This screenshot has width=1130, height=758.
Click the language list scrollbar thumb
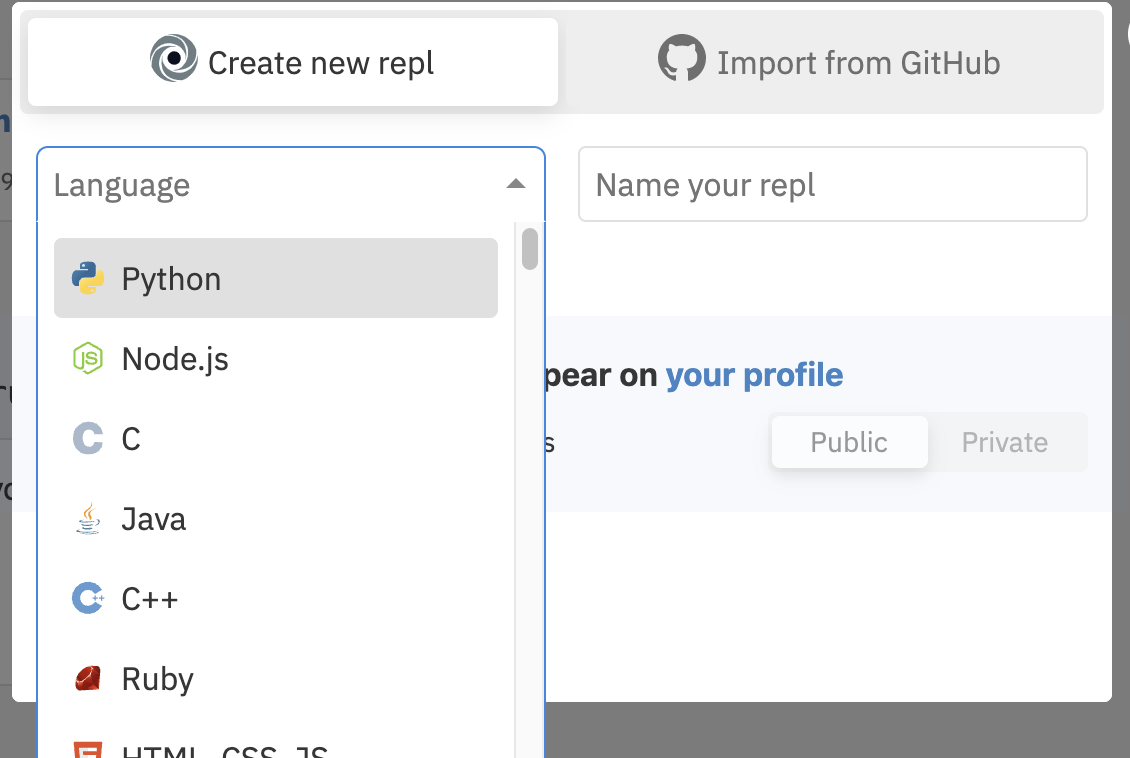click(x=530, y=249)
